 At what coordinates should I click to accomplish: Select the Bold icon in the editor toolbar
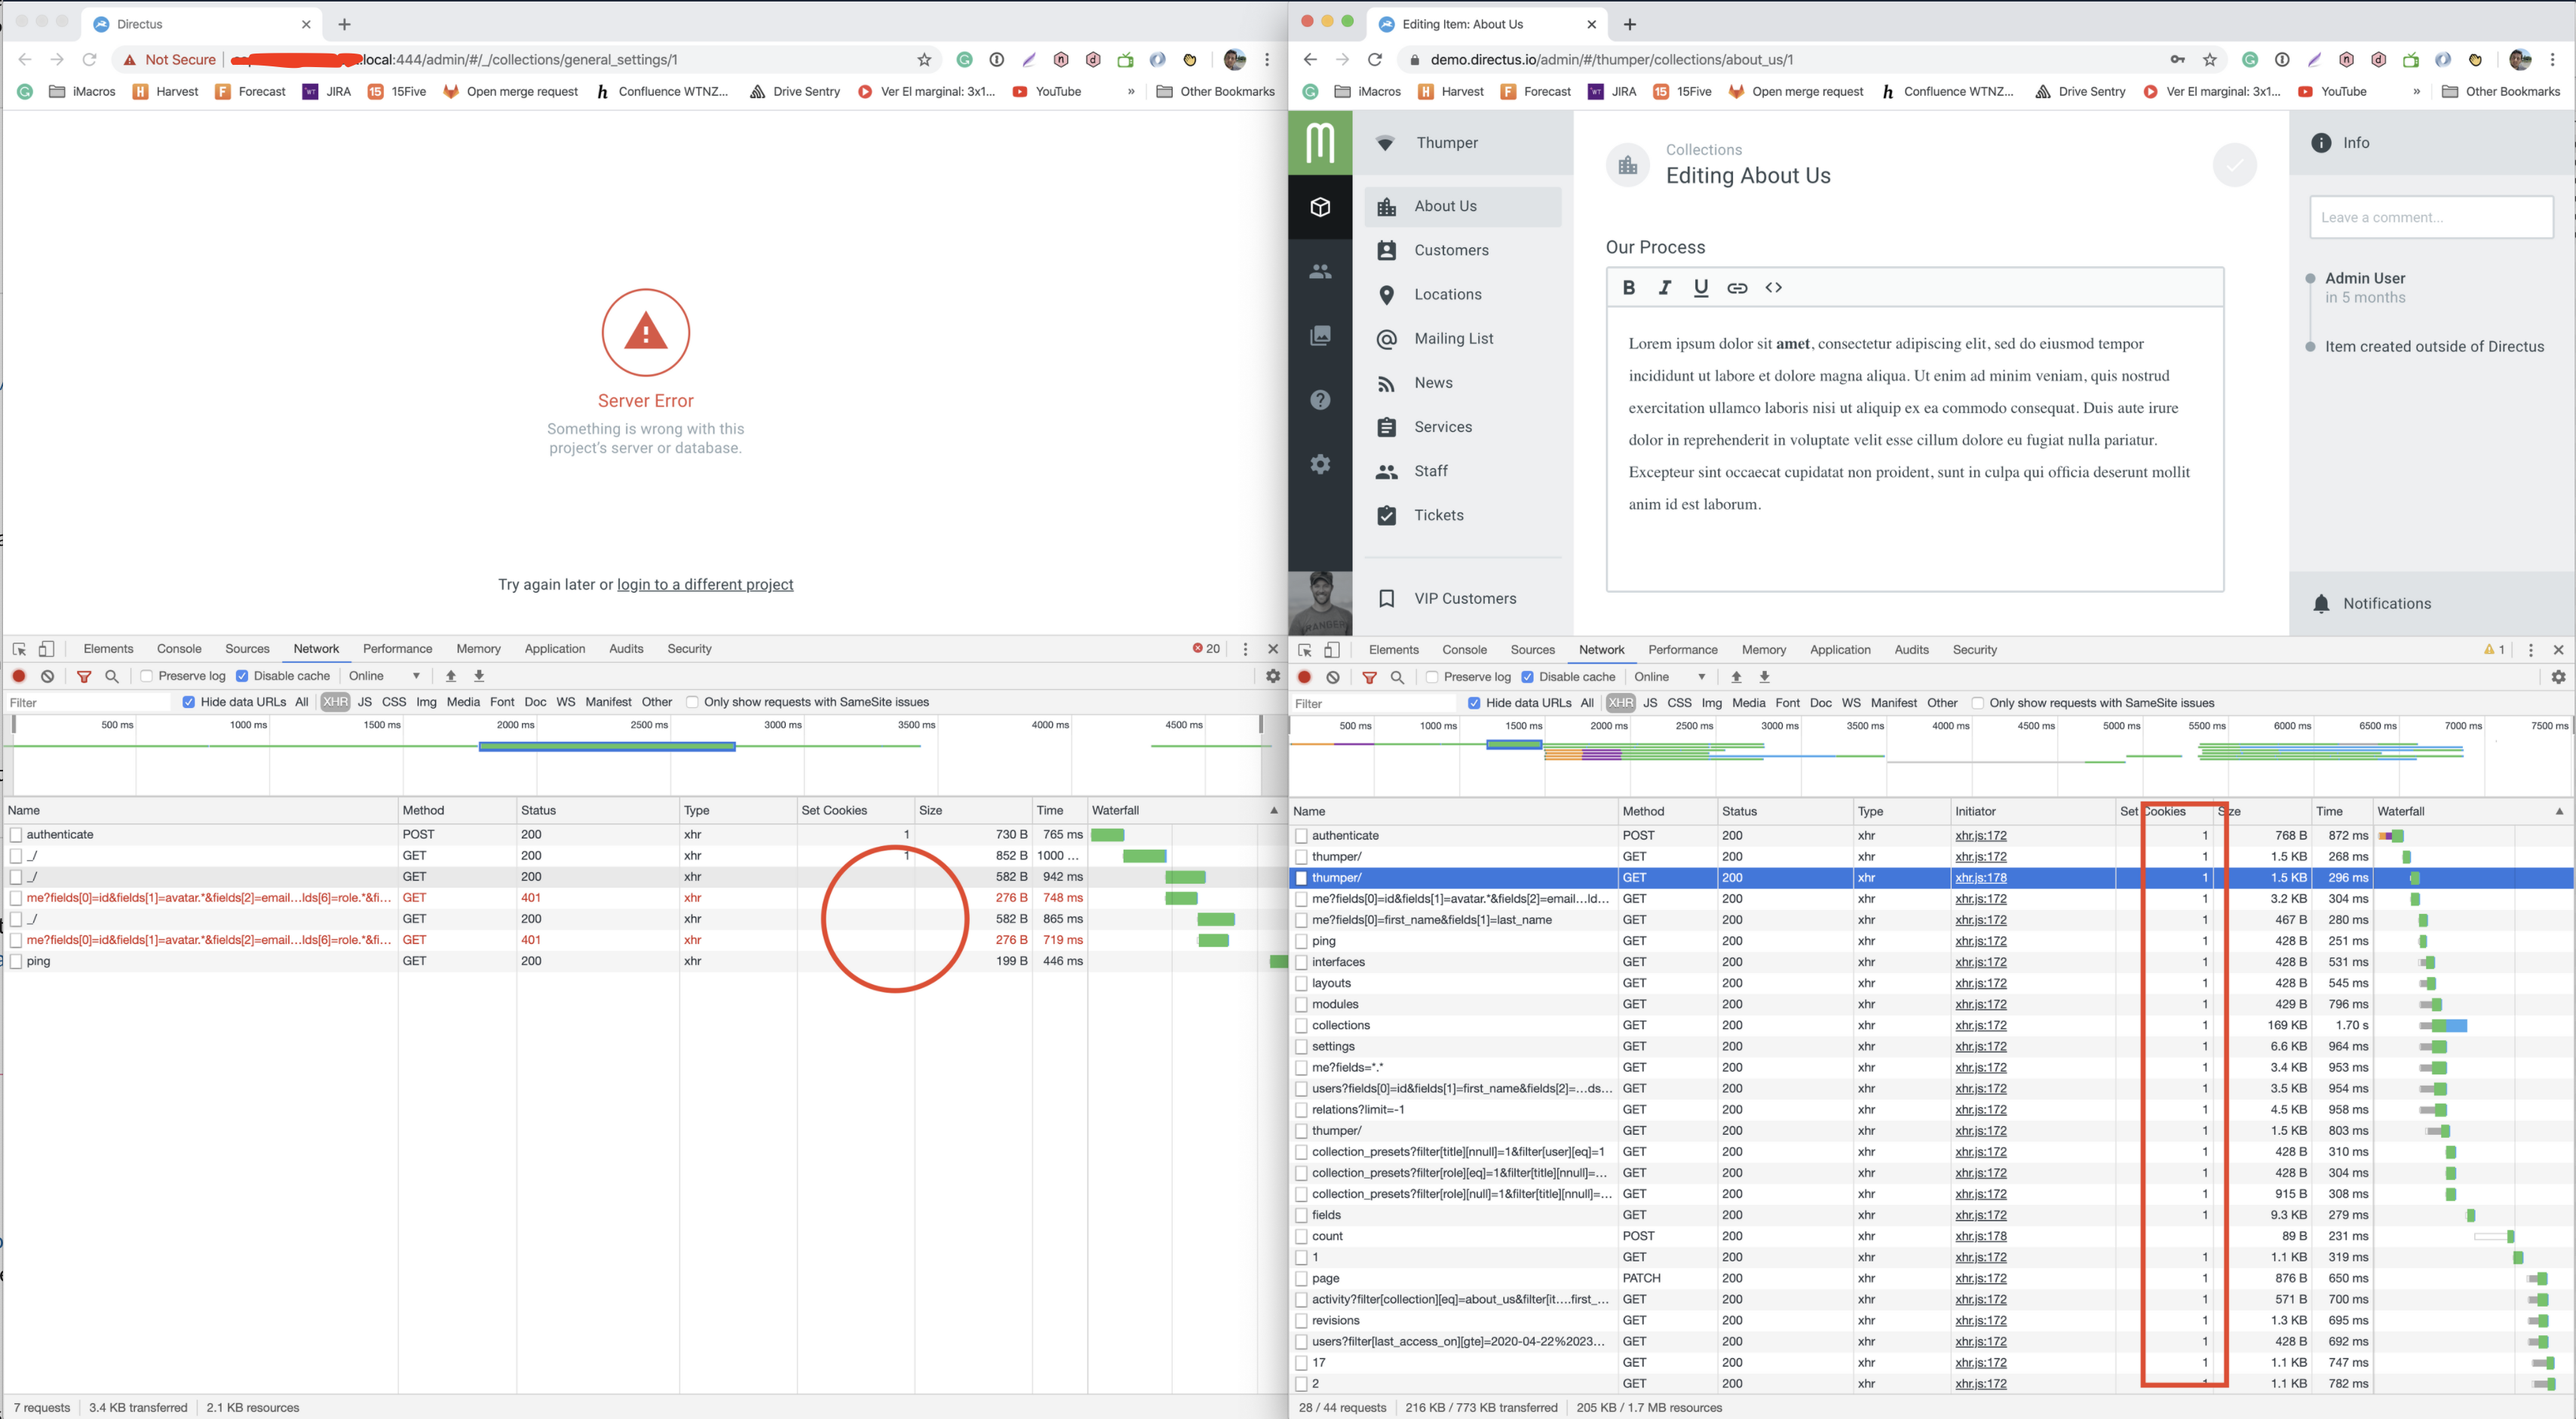(1629, 287)
